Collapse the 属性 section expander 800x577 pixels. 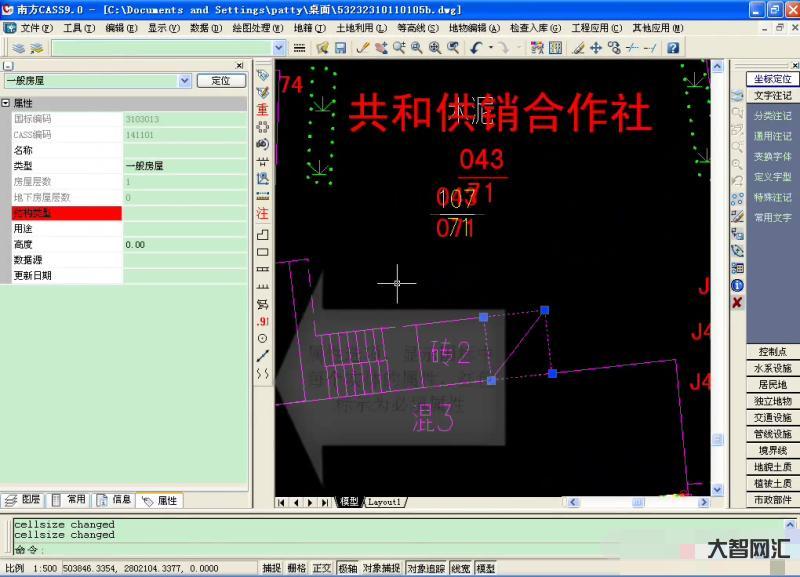6,103
